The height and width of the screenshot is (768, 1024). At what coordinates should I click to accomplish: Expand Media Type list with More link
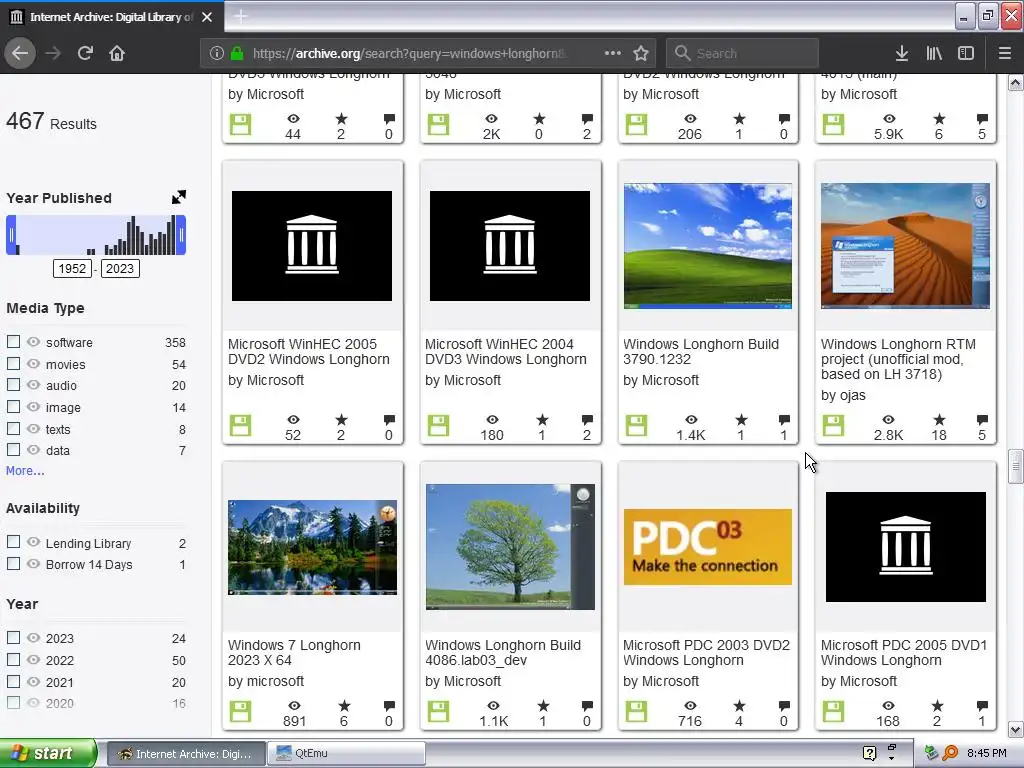pos(25,471)
